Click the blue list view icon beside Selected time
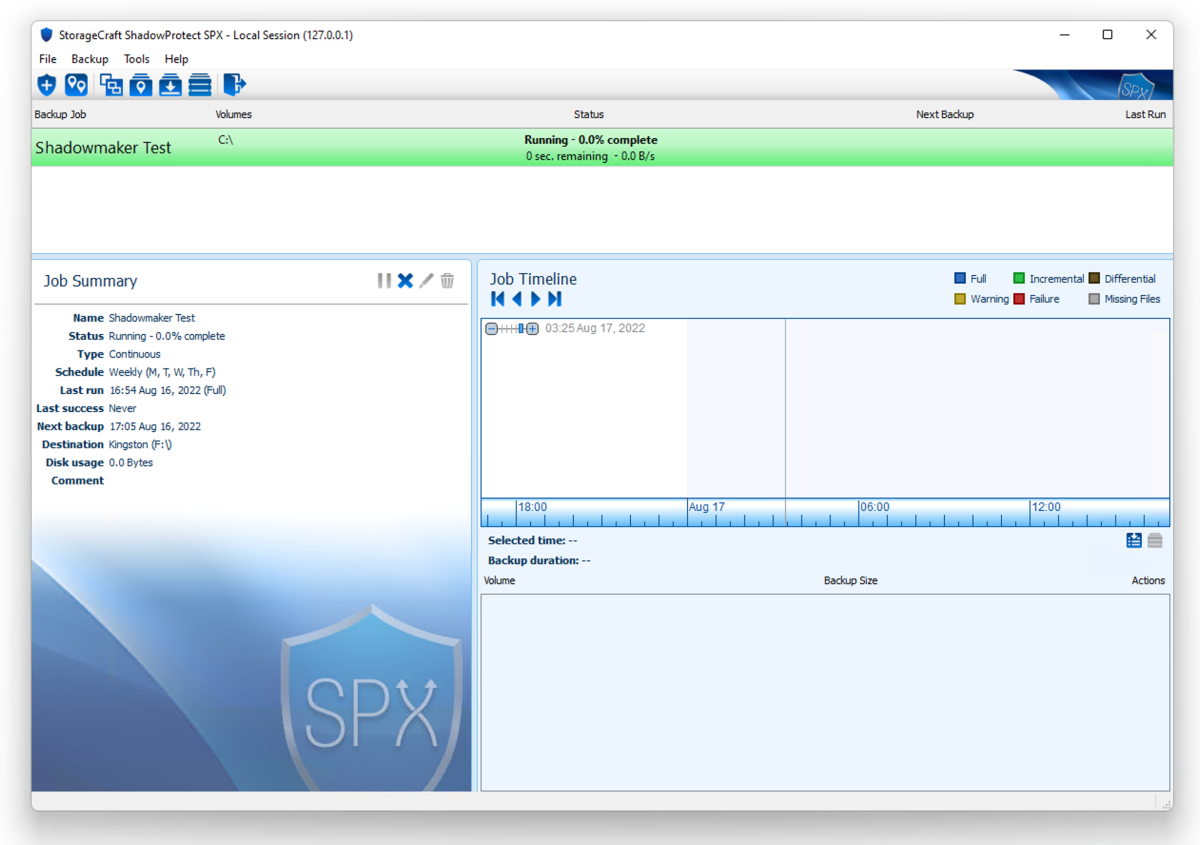This screenshot has height=845, width=1200. [x=1134, y=541]
